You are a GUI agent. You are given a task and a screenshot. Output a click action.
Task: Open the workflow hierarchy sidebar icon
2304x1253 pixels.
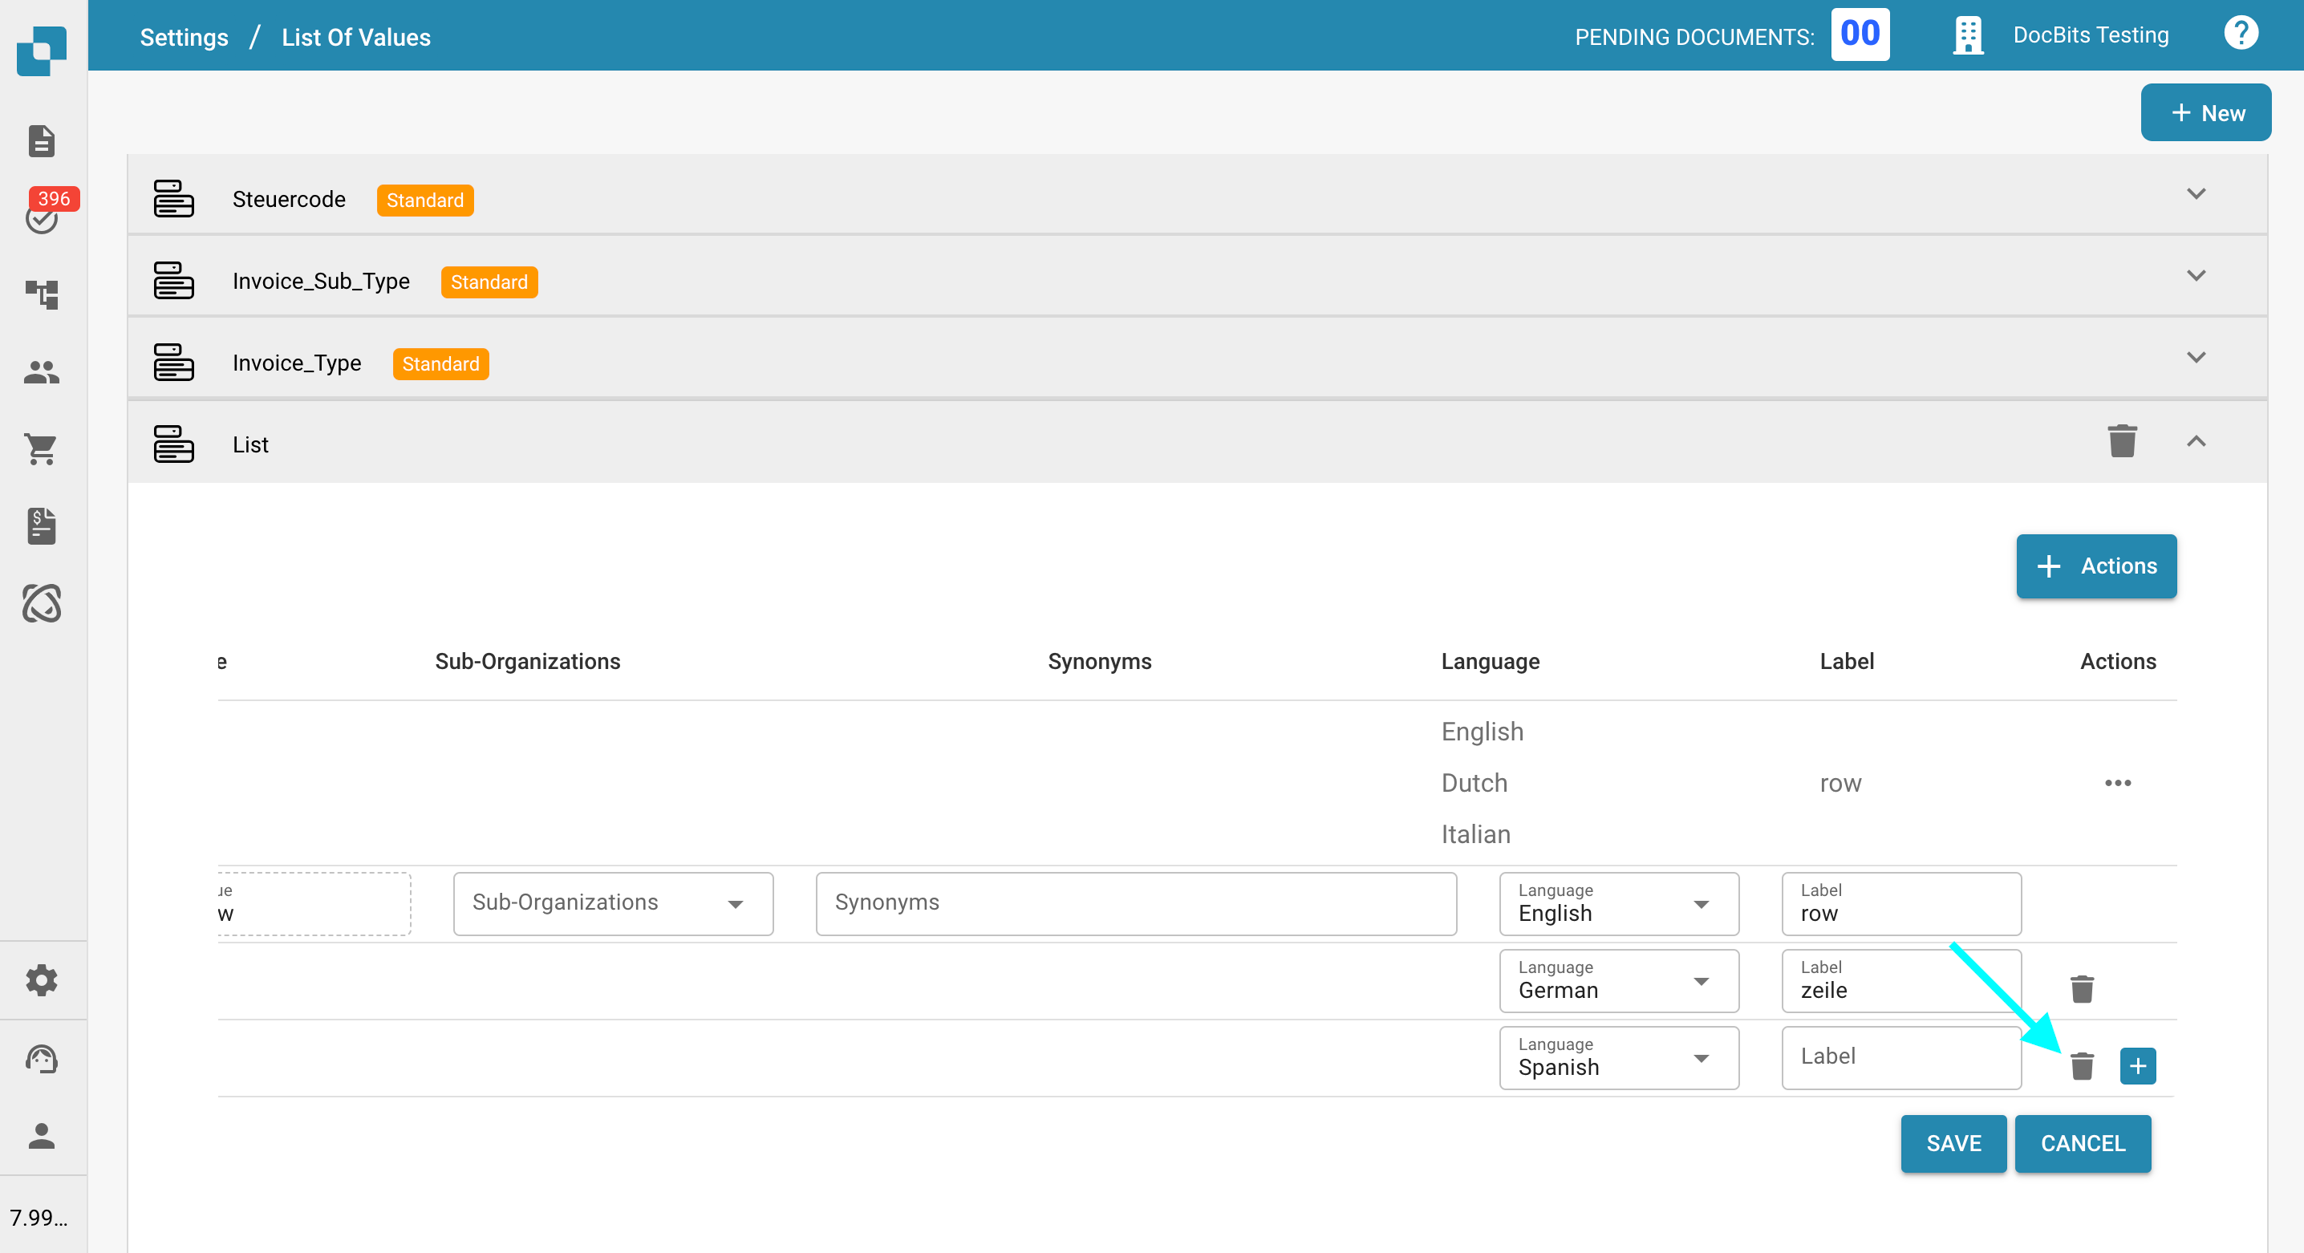(x=41, y=293)
